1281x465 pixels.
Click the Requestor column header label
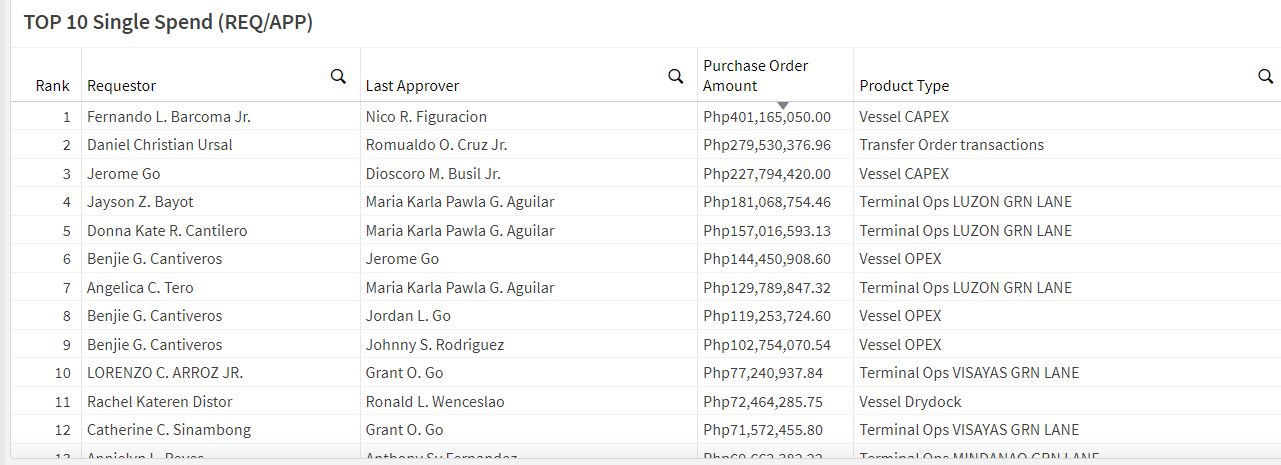pos(122,86)
